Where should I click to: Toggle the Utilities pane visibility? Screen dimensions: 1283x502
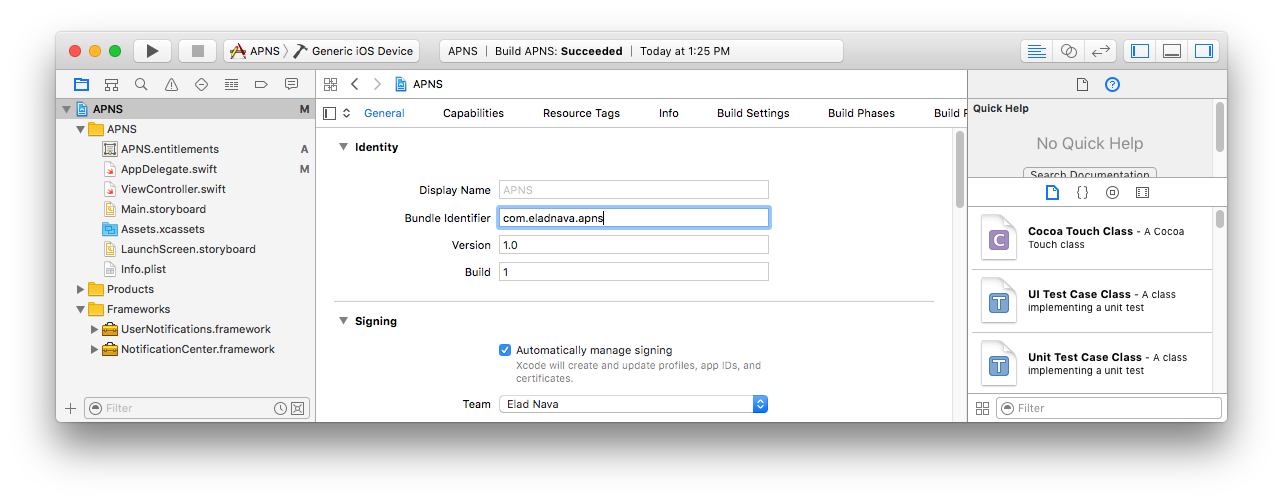[1204, 51]
